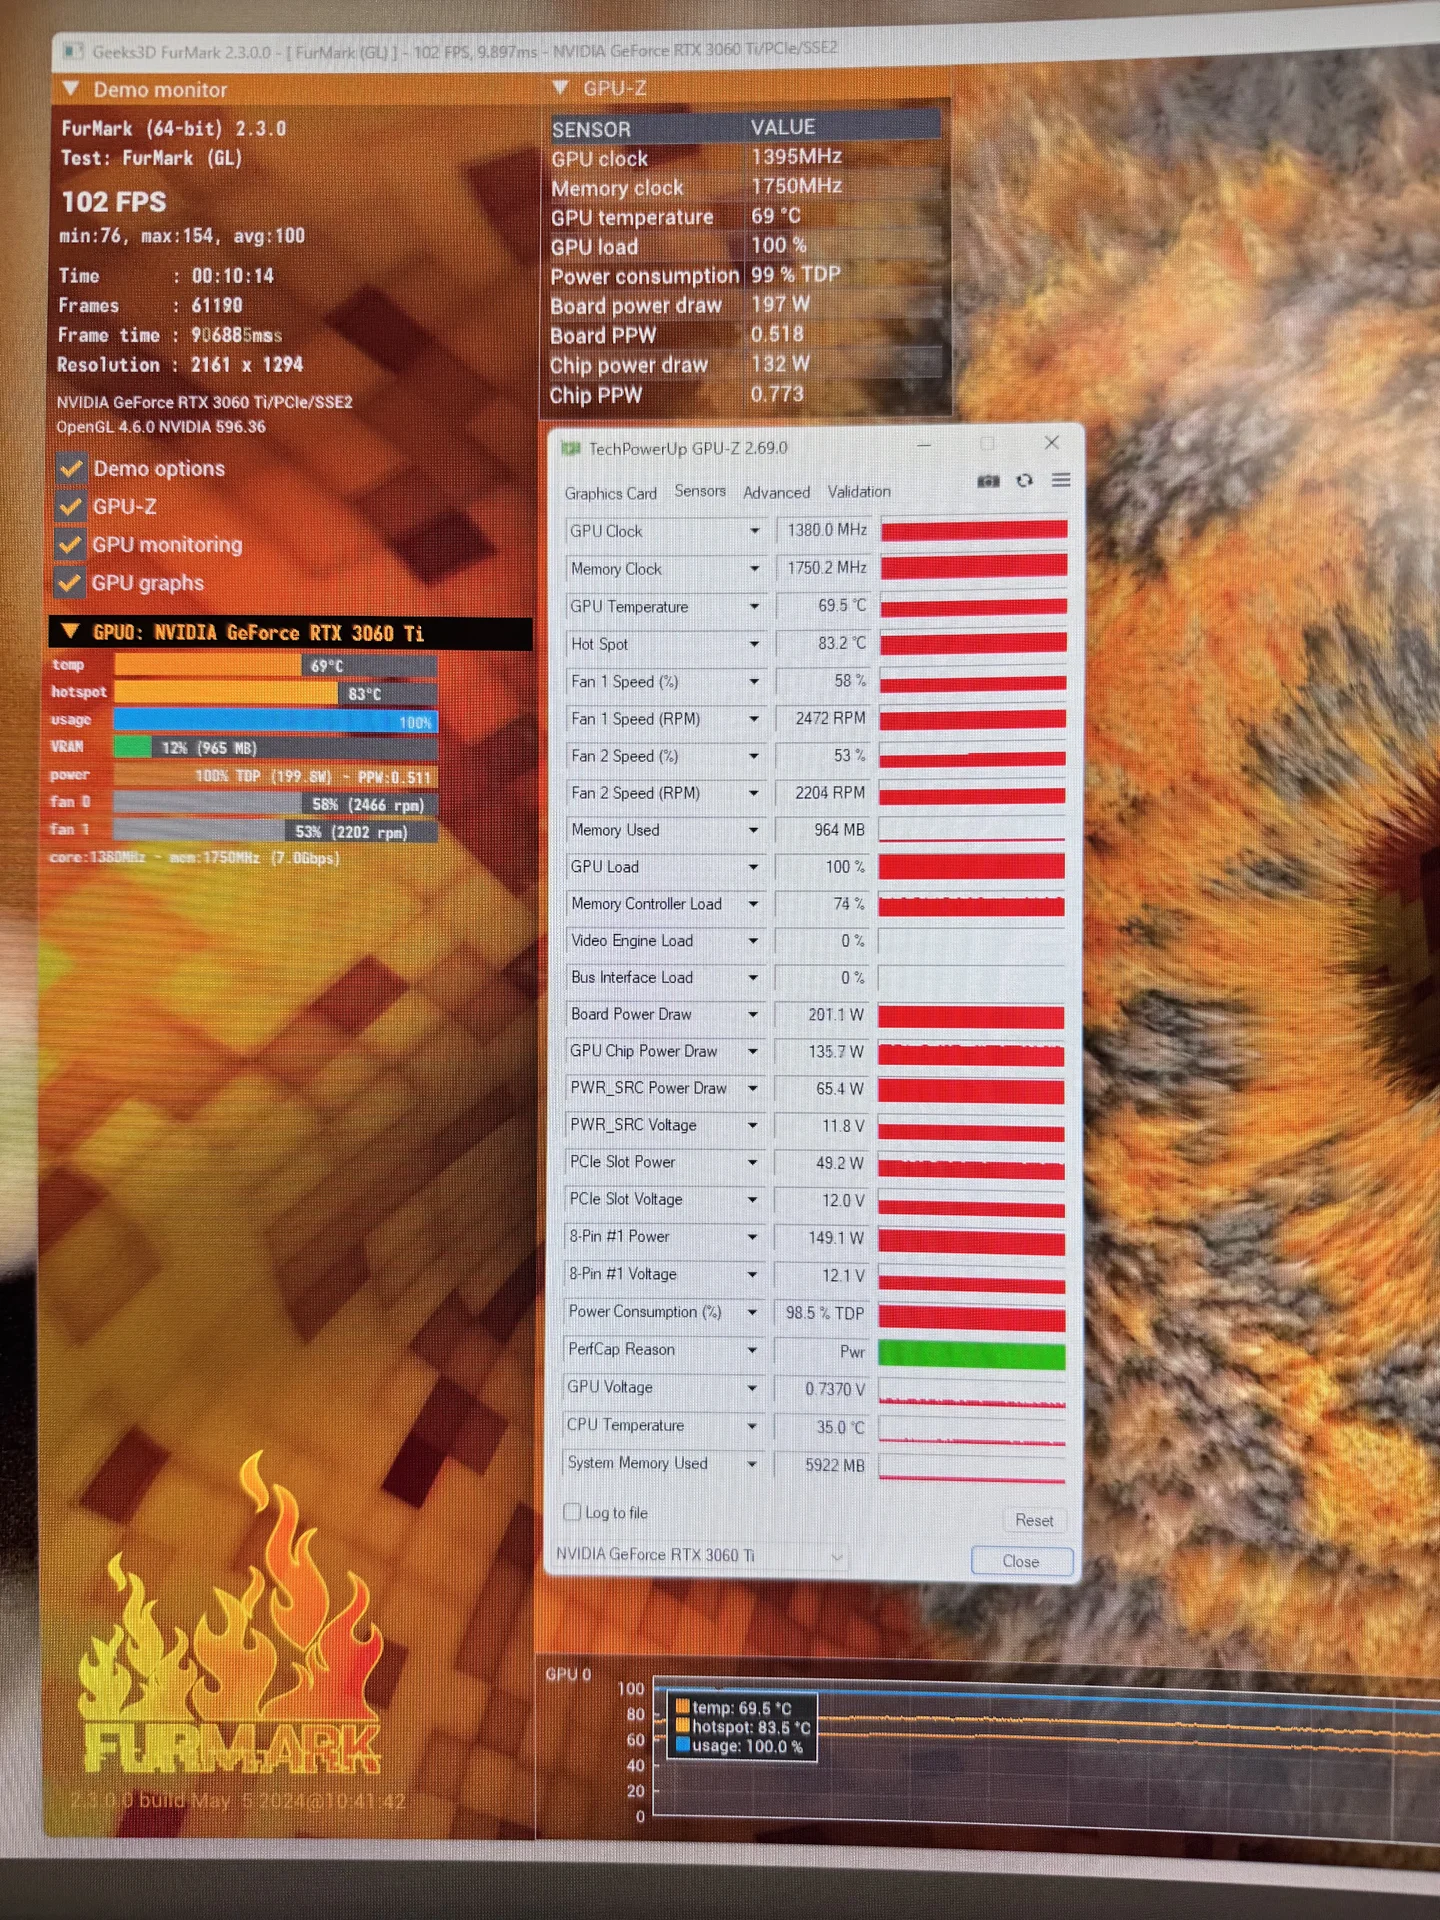Click the FurMark window title icon
Viewport: 1440px width, 1920px height.
pyautogui.click(x=73, y=50)
